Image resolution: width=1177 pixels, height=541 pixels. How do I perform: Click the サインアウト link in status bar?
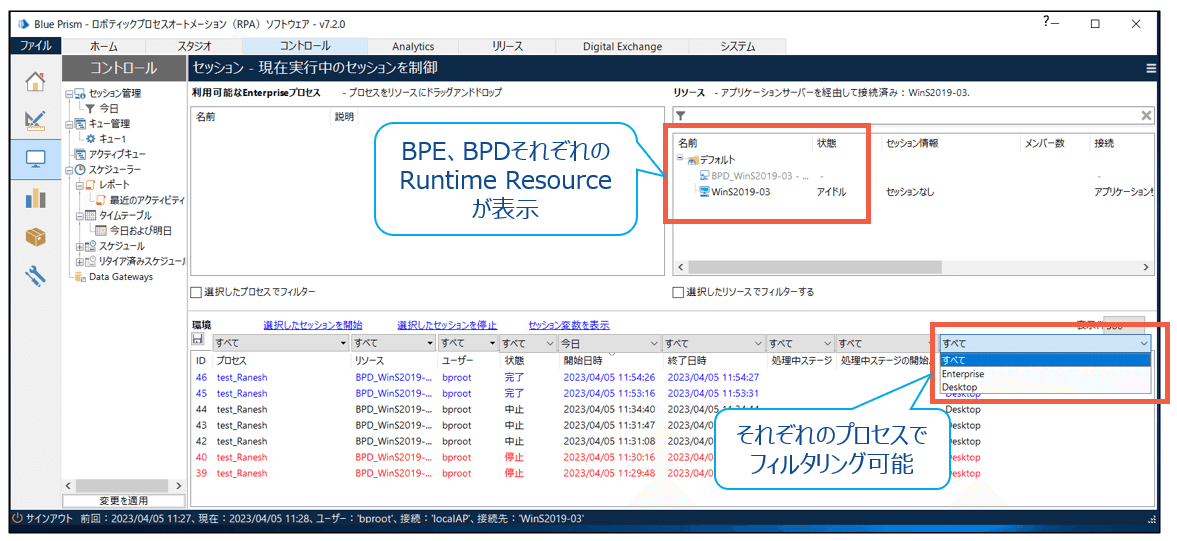pyautogui.click(x=50, y=519)
